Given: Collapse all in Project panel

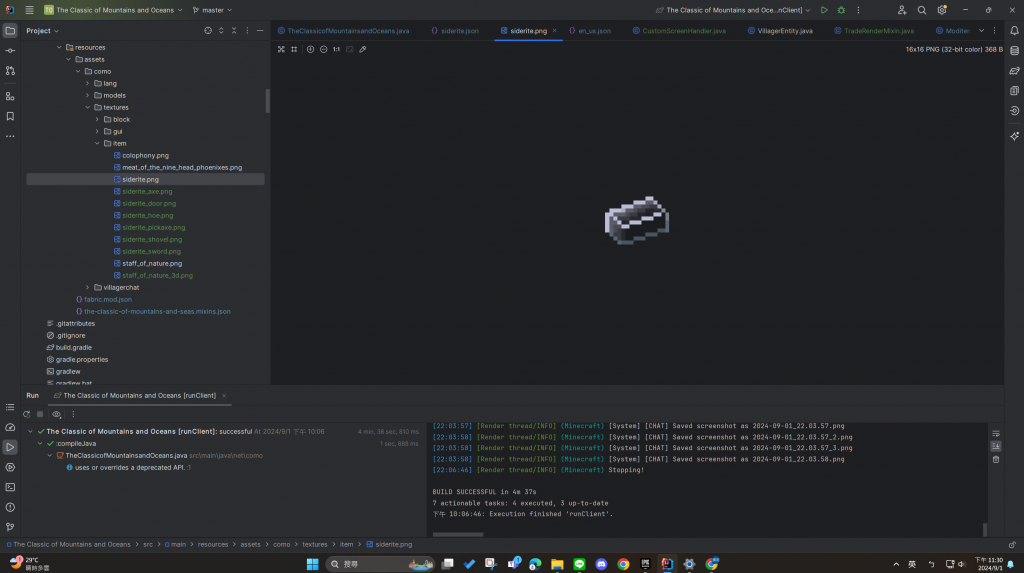Looking at the screenshot, I should (234, 31).
